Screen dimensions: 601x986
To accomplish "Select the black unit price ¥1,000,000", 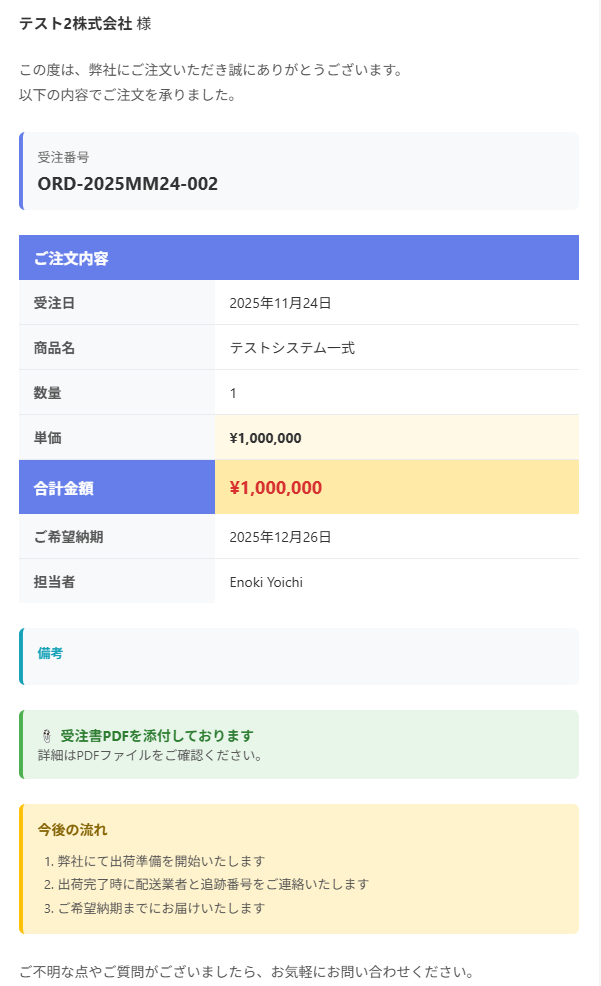I will point(265,438).
